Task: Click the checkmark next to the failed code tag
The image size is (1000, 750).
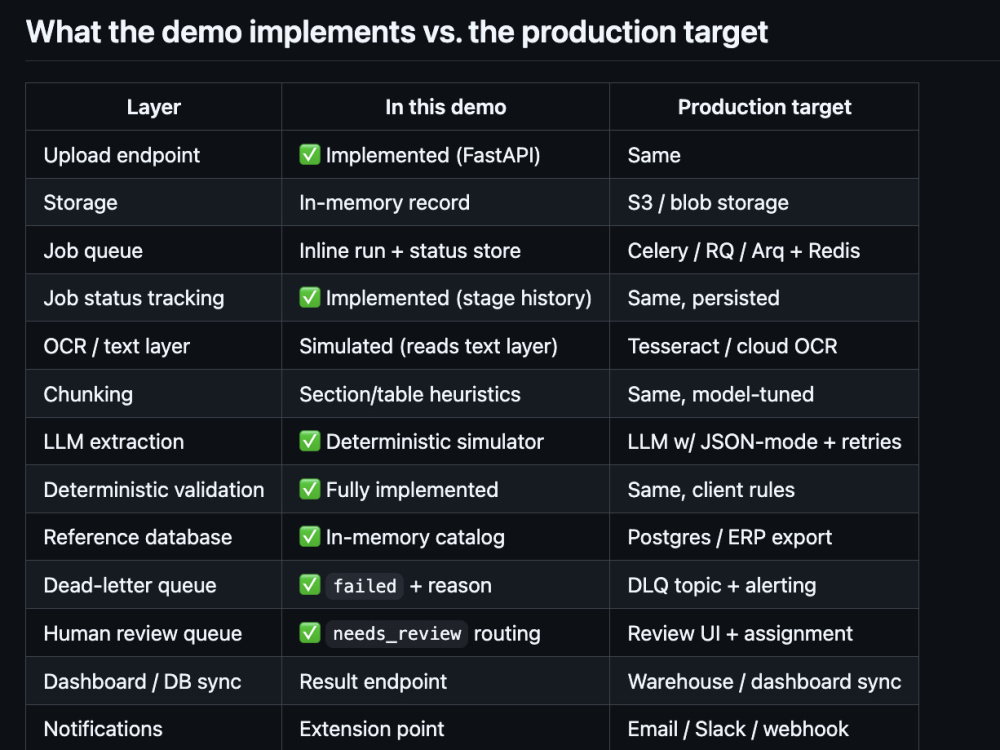Action: click(x=310, y=584)
